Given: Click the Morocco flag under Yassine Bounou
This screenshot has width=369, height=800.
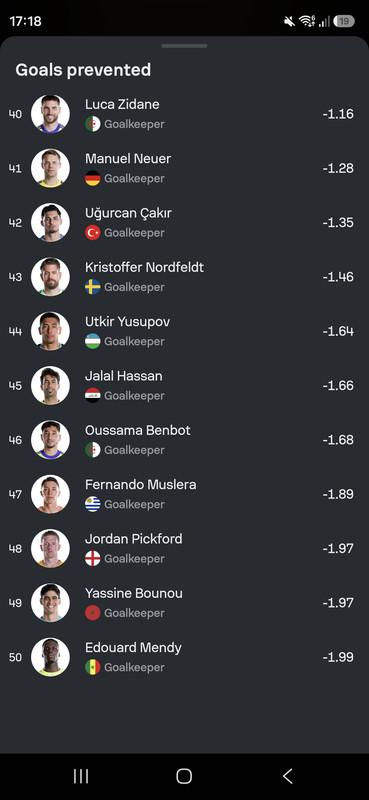Looking at the screenshot, I should 92,613.
